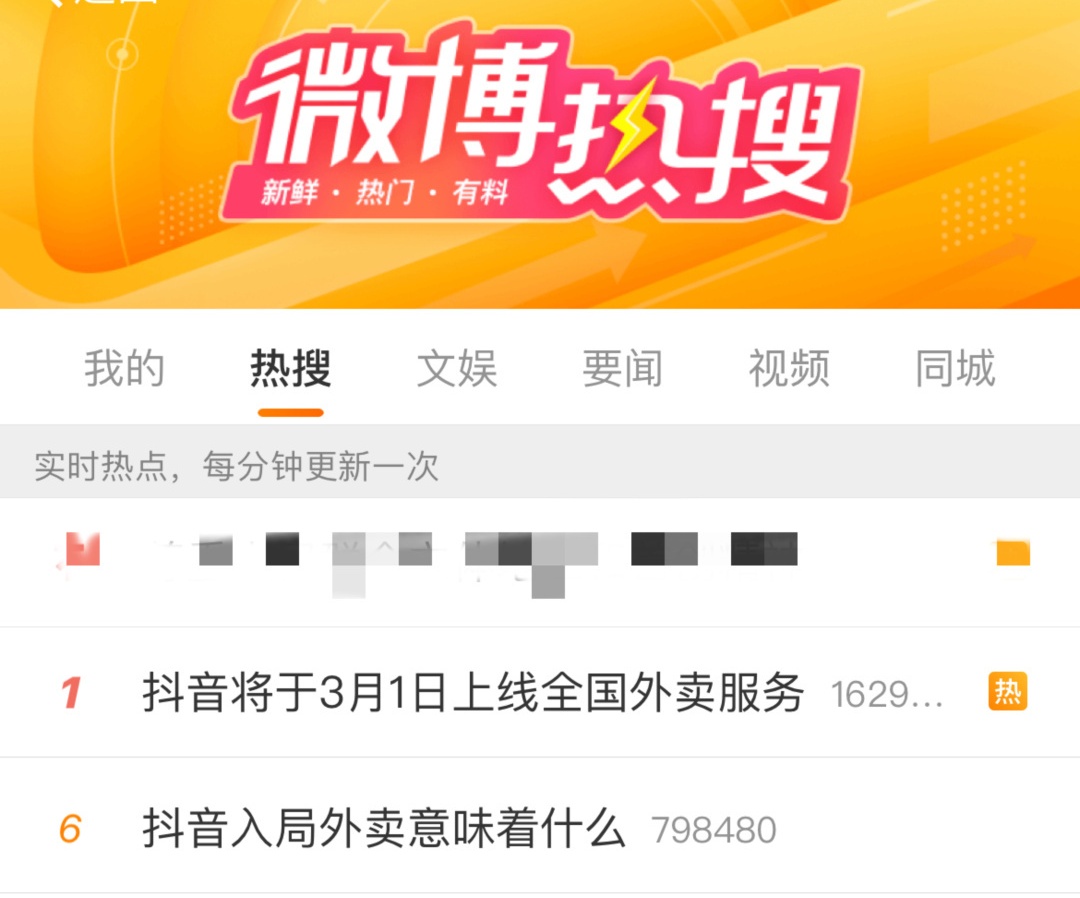Open topic 抖音入局外卖意味着什么
1080x898 pixels.
[x=384, y=828]
